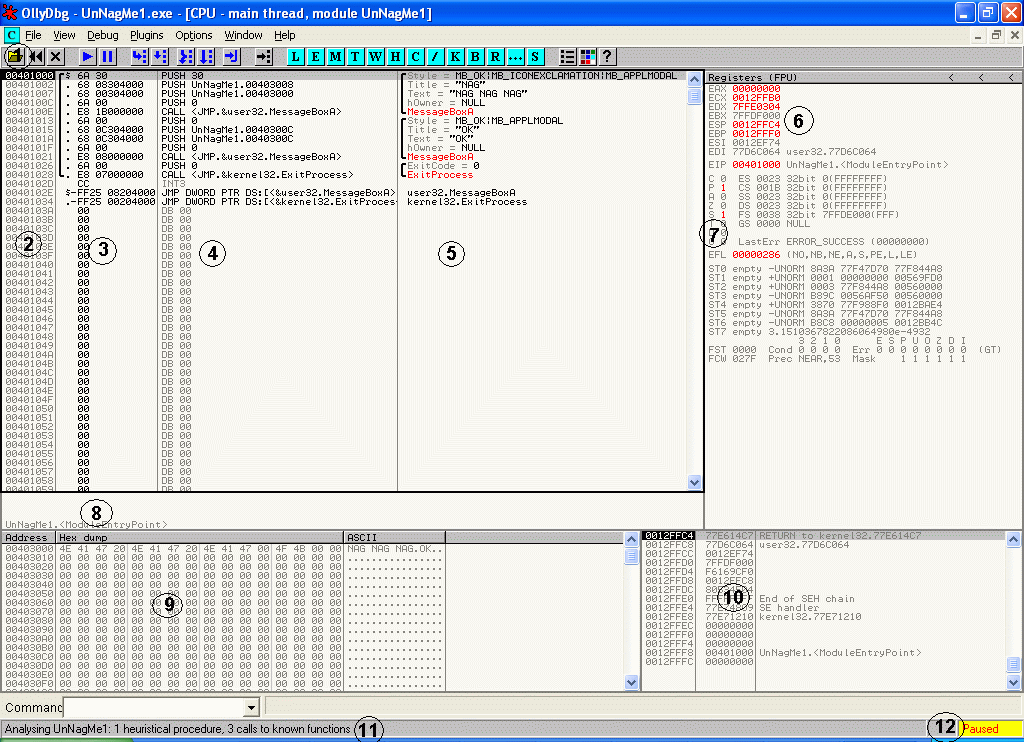Click the Go to address icon

[x=263, y=57]
